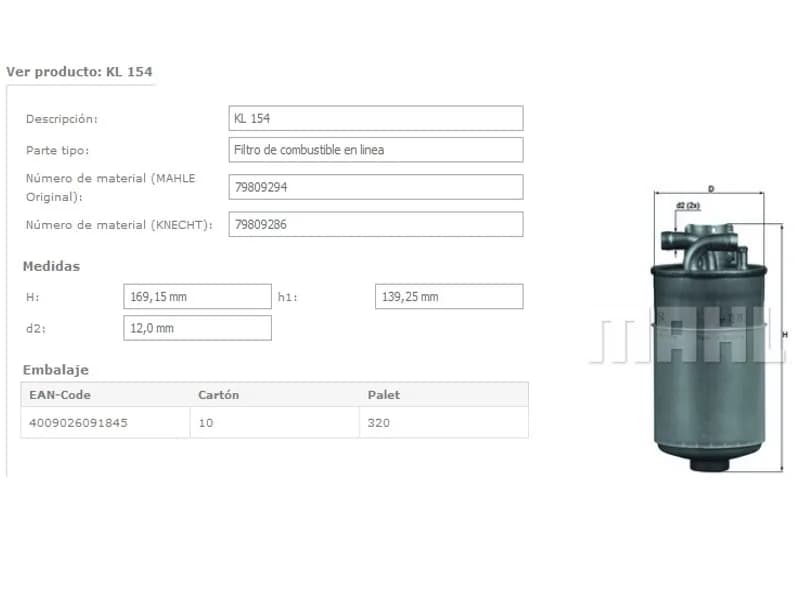Click the H measurement field 169,15 mm
The width and height of the screenshot is (800, 600).
coord(197,296)
